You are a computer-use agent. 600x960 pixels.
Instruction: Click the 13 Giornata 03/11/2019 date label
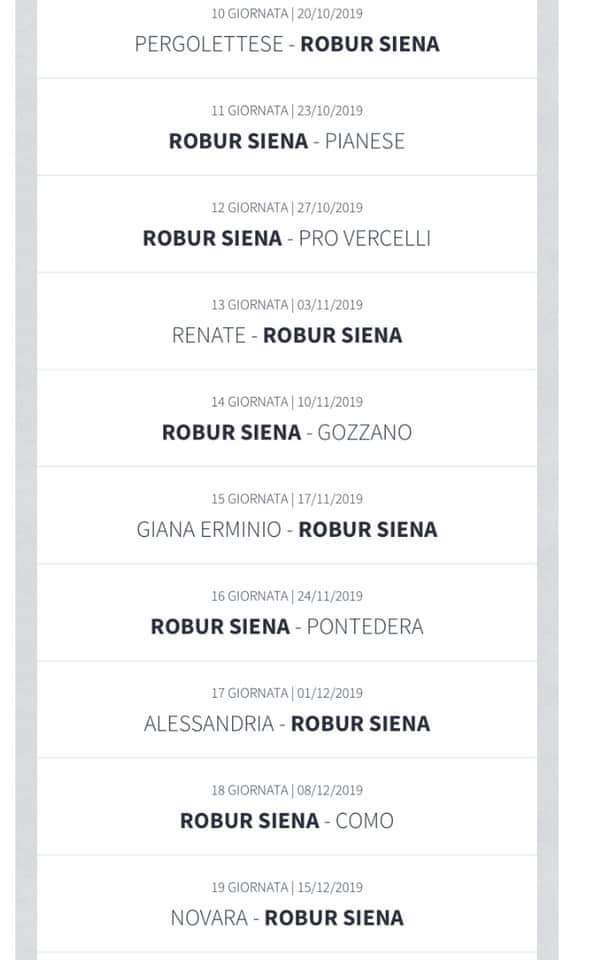coord(287,305)
